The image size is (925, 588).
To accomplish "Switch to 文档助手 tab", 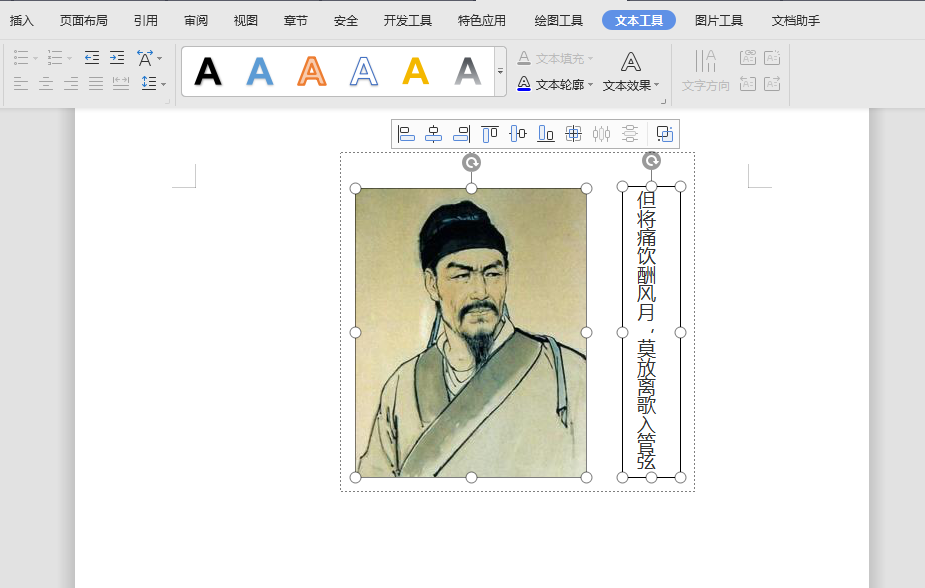I will [796, 21].
